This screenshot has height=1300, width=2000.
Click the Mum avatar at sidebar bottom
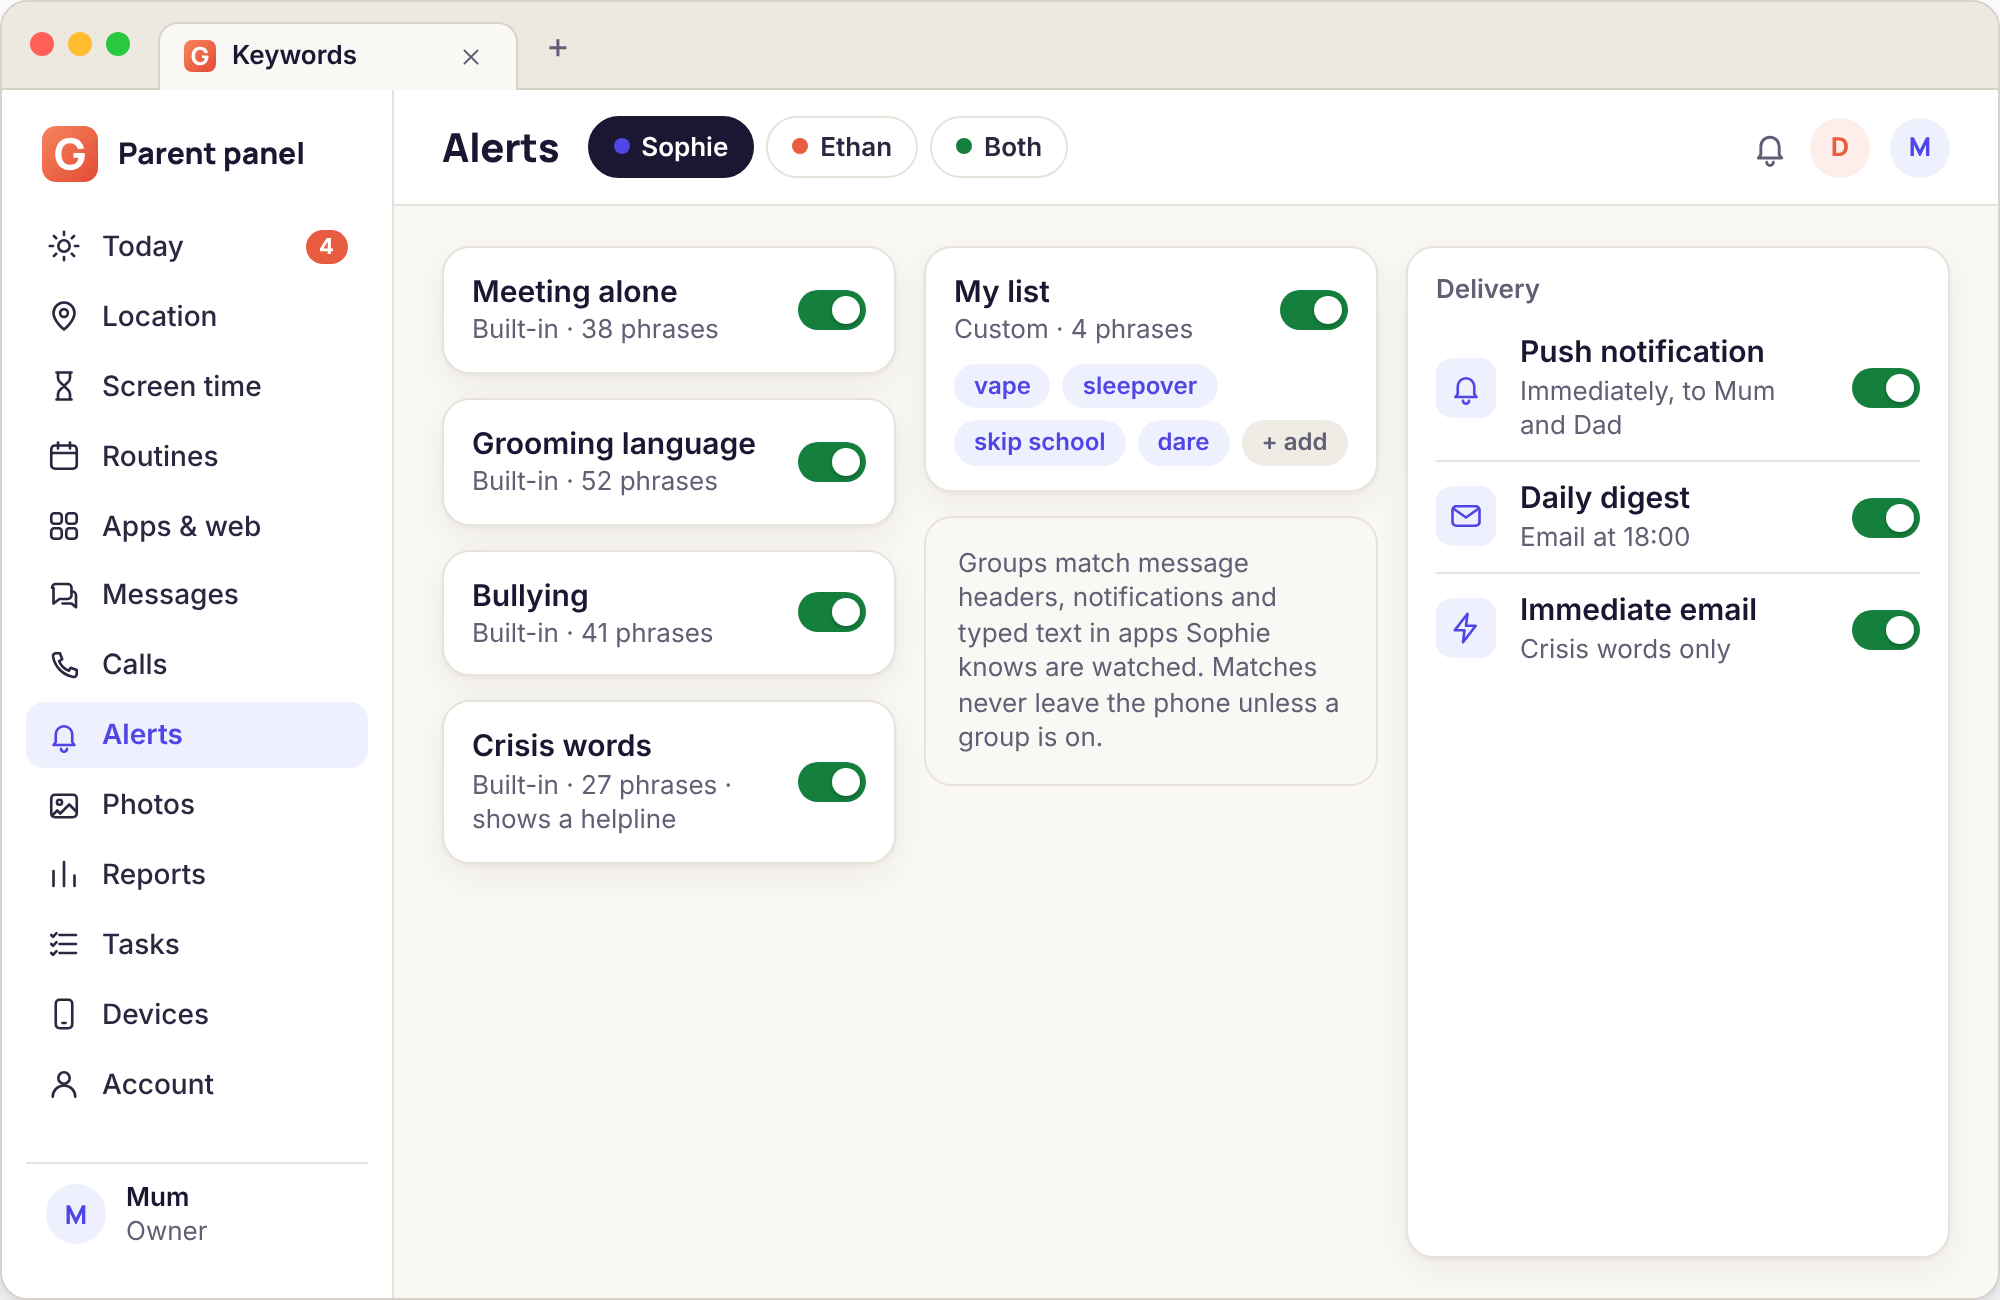[76, 1214]
